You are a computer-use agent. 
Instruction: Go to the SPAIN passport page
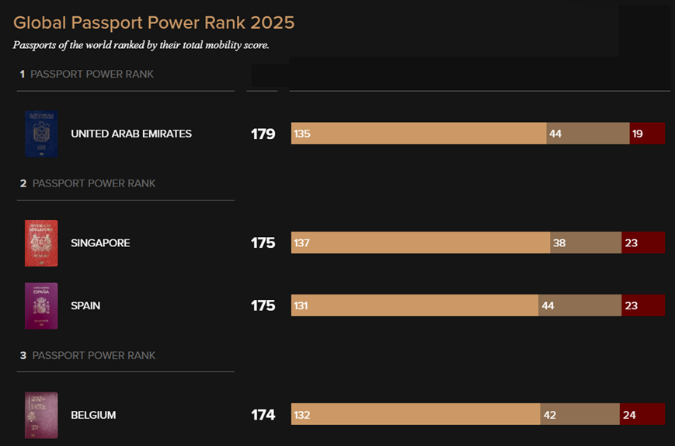[x=85, y=306]
